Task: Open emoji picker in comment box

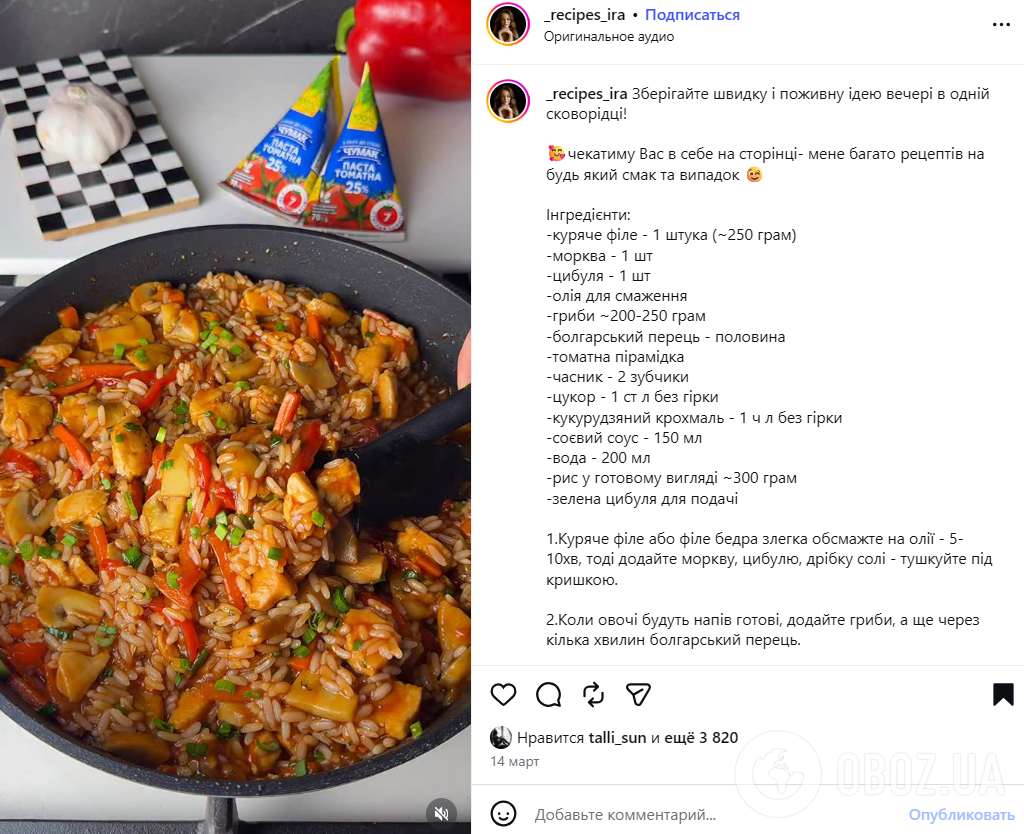Action: (503, 814)
